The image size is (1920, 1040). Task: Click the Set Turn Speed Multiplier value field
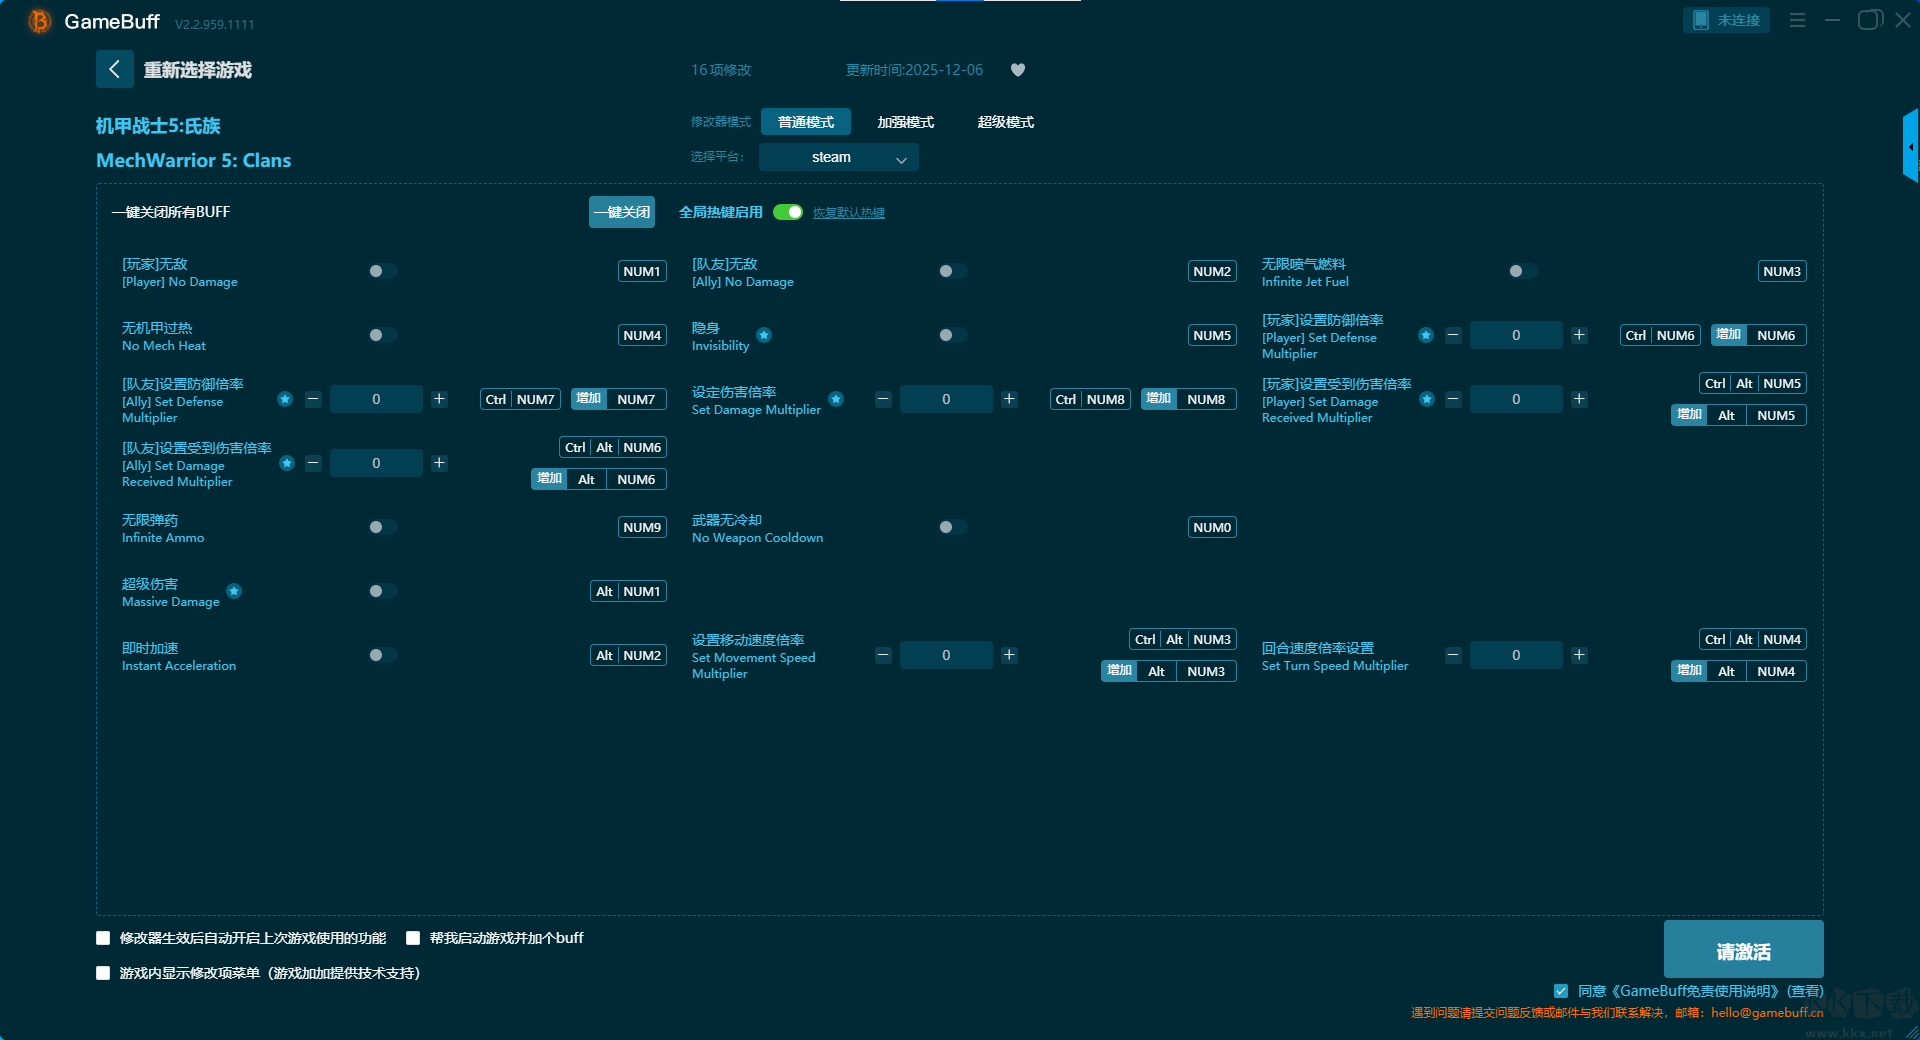pos(1515,655)
